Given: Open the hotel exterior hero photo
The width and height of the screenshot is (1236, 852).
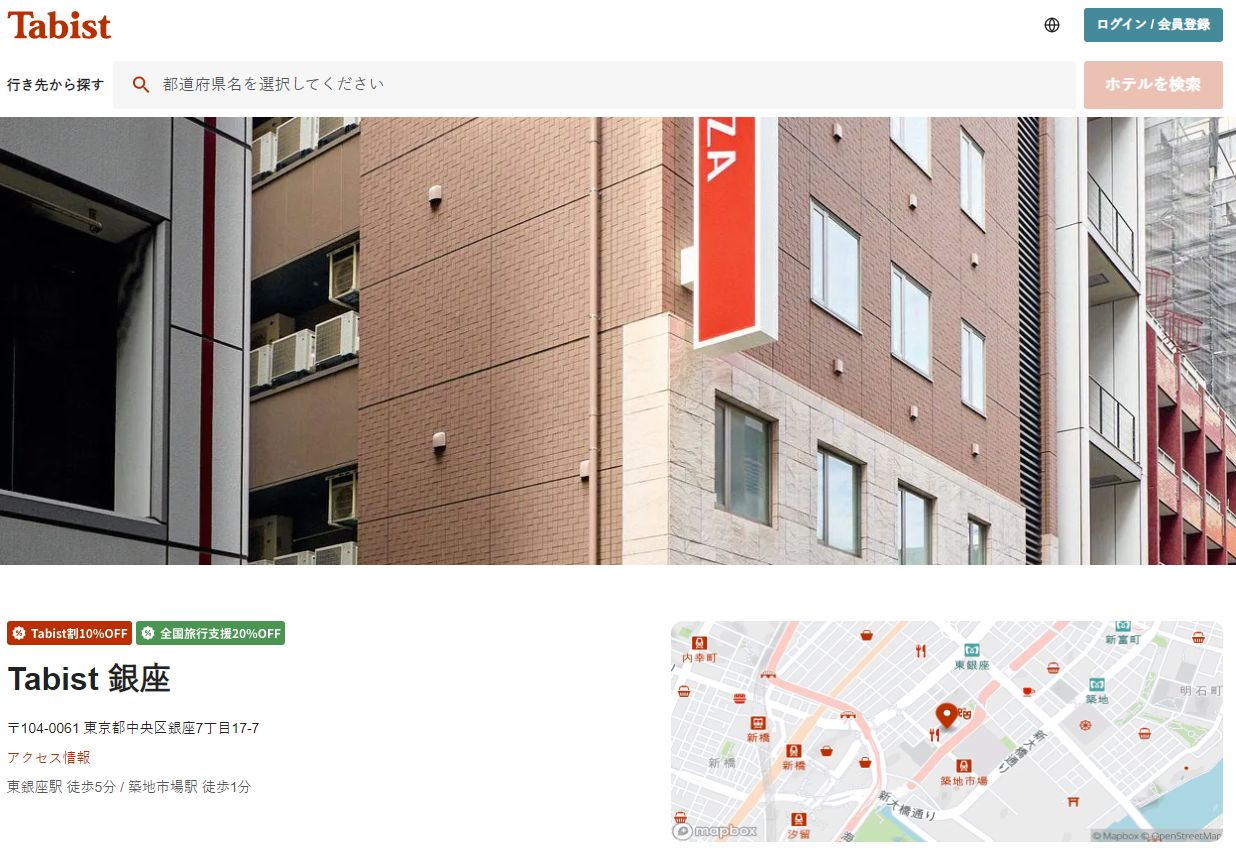Looking at the screenshot, I should (618, 341).
